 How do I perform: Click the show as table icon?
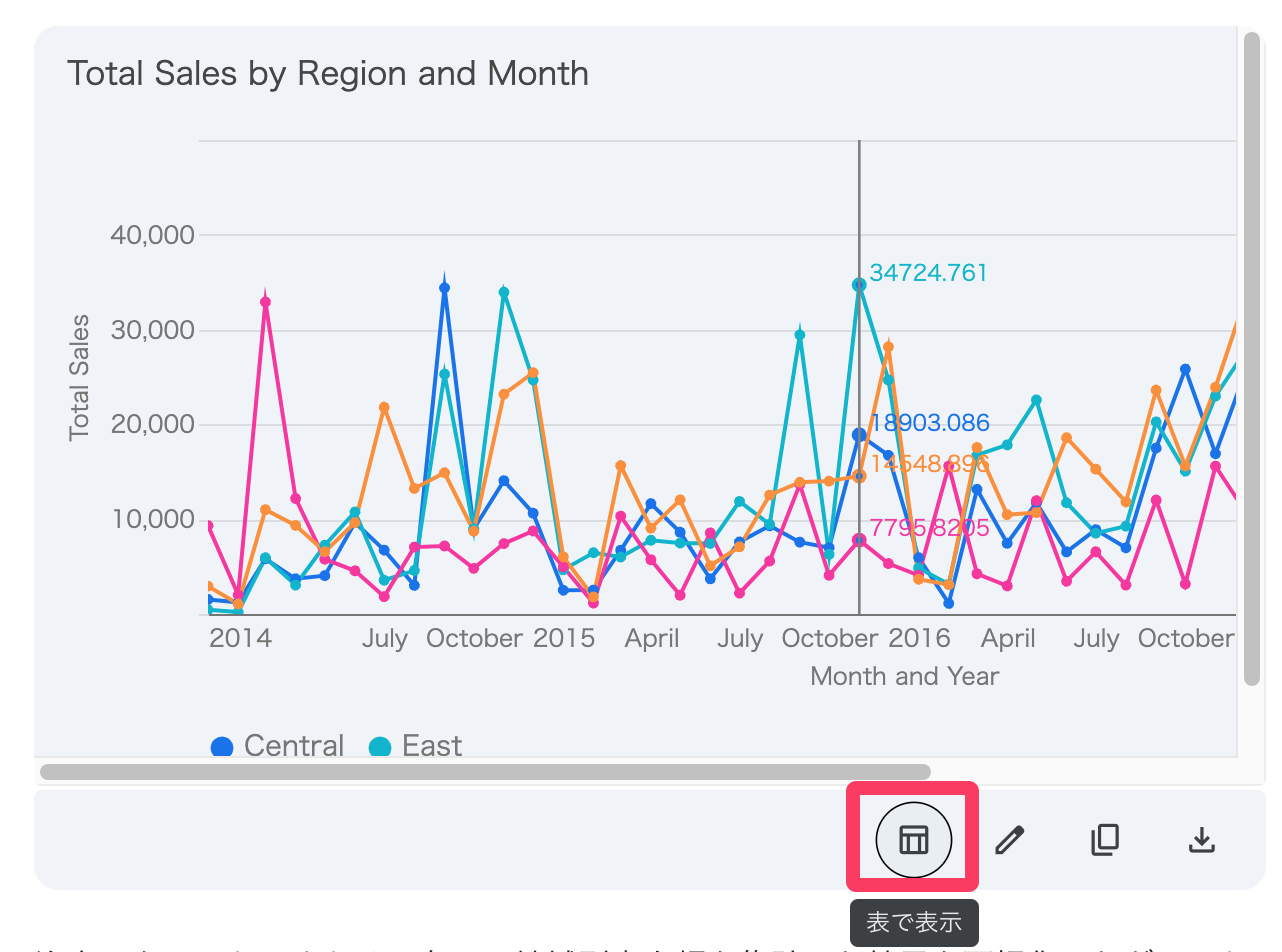tap(913, 840)
